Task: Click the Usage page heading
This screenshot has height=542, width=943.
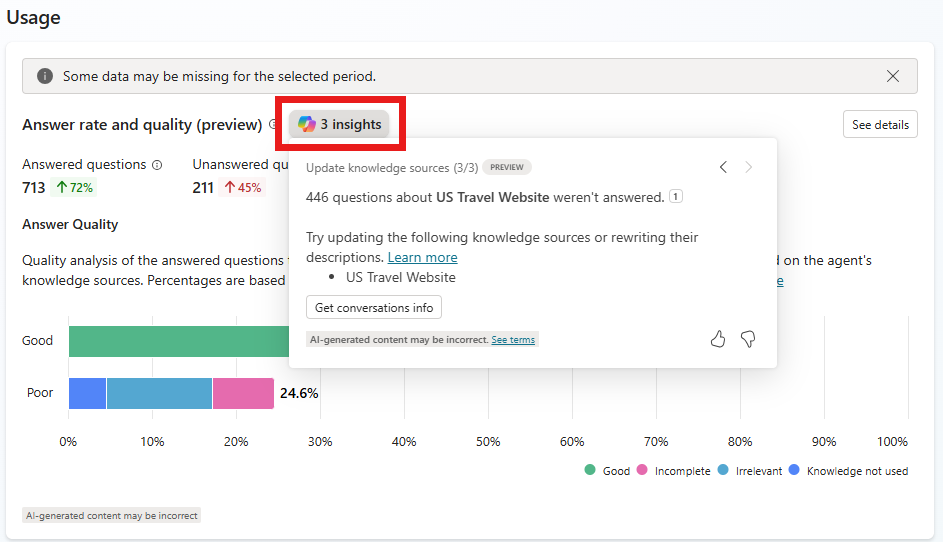Action: (33, 17)
